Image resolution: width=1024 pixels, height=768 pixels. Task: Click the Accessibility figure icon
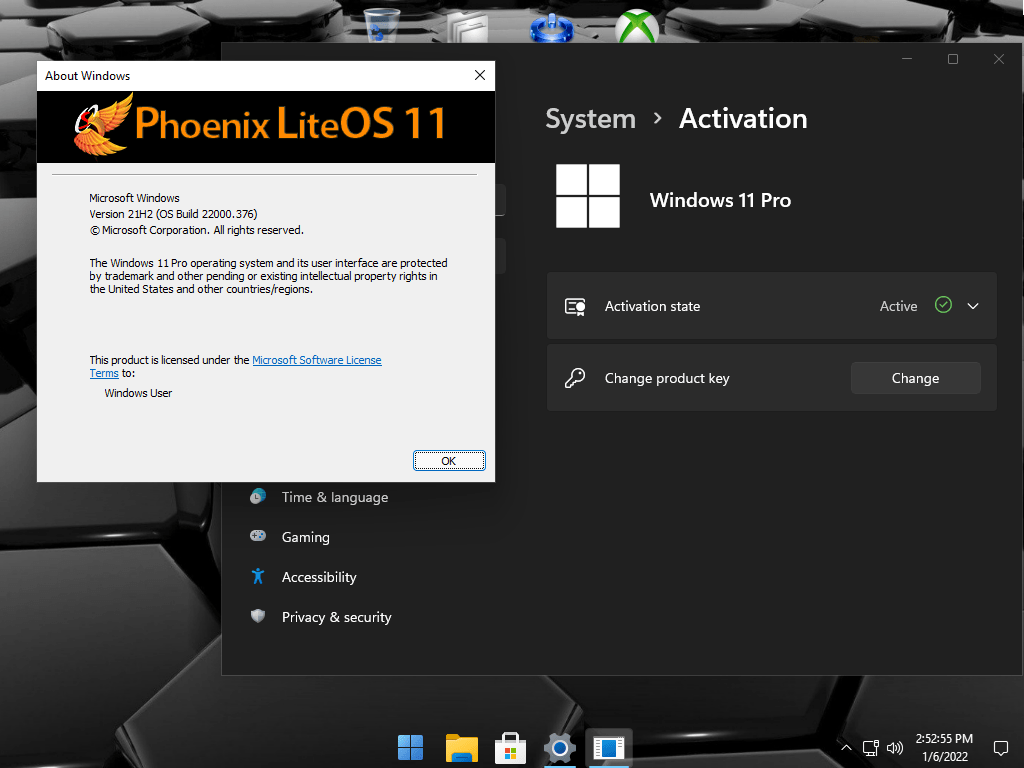point(258,576)
